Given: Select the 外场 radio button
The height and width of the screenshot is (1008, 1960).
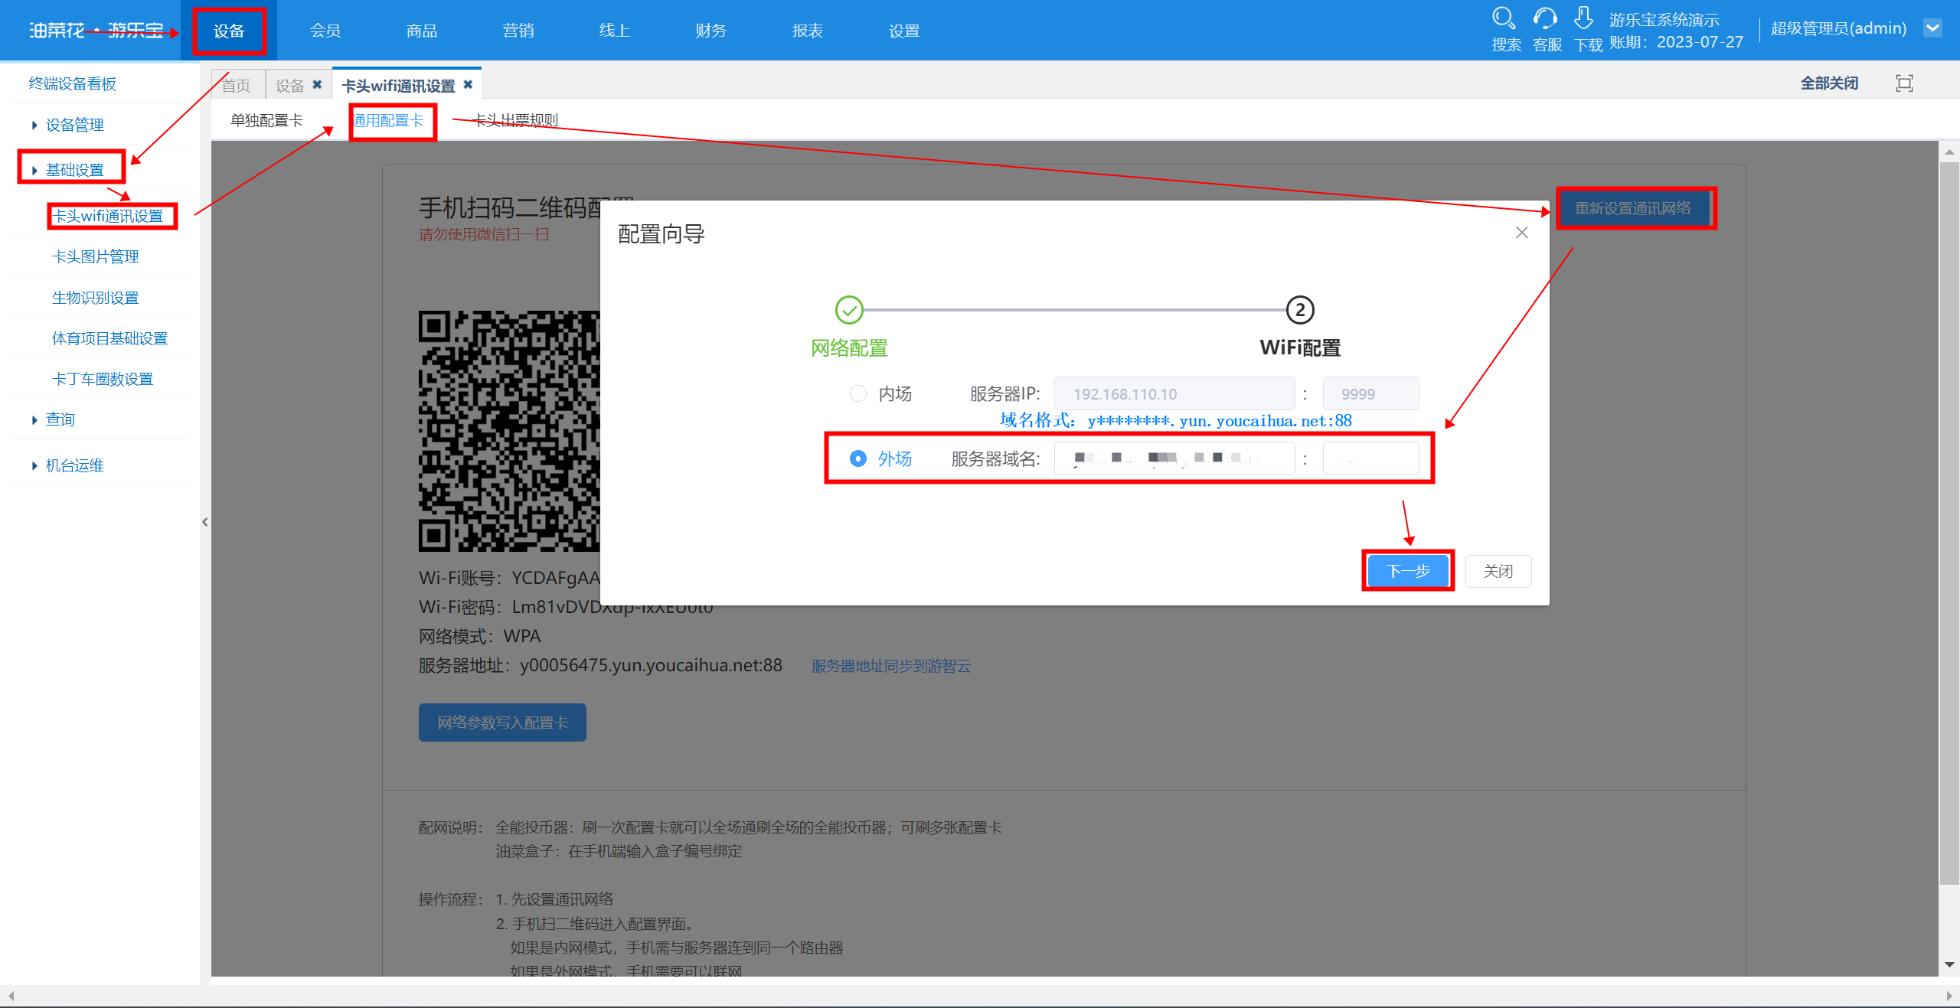Looking at the screenshot, I should coord(858,459).
